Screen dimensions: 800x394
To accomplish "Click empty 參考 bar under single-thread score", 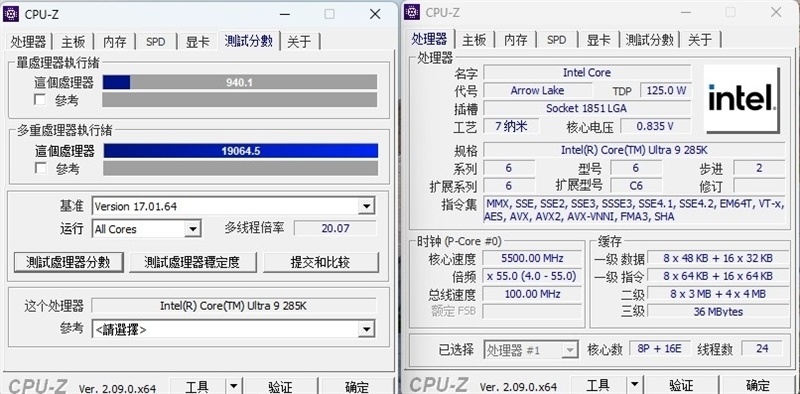I will pos(240,100).
